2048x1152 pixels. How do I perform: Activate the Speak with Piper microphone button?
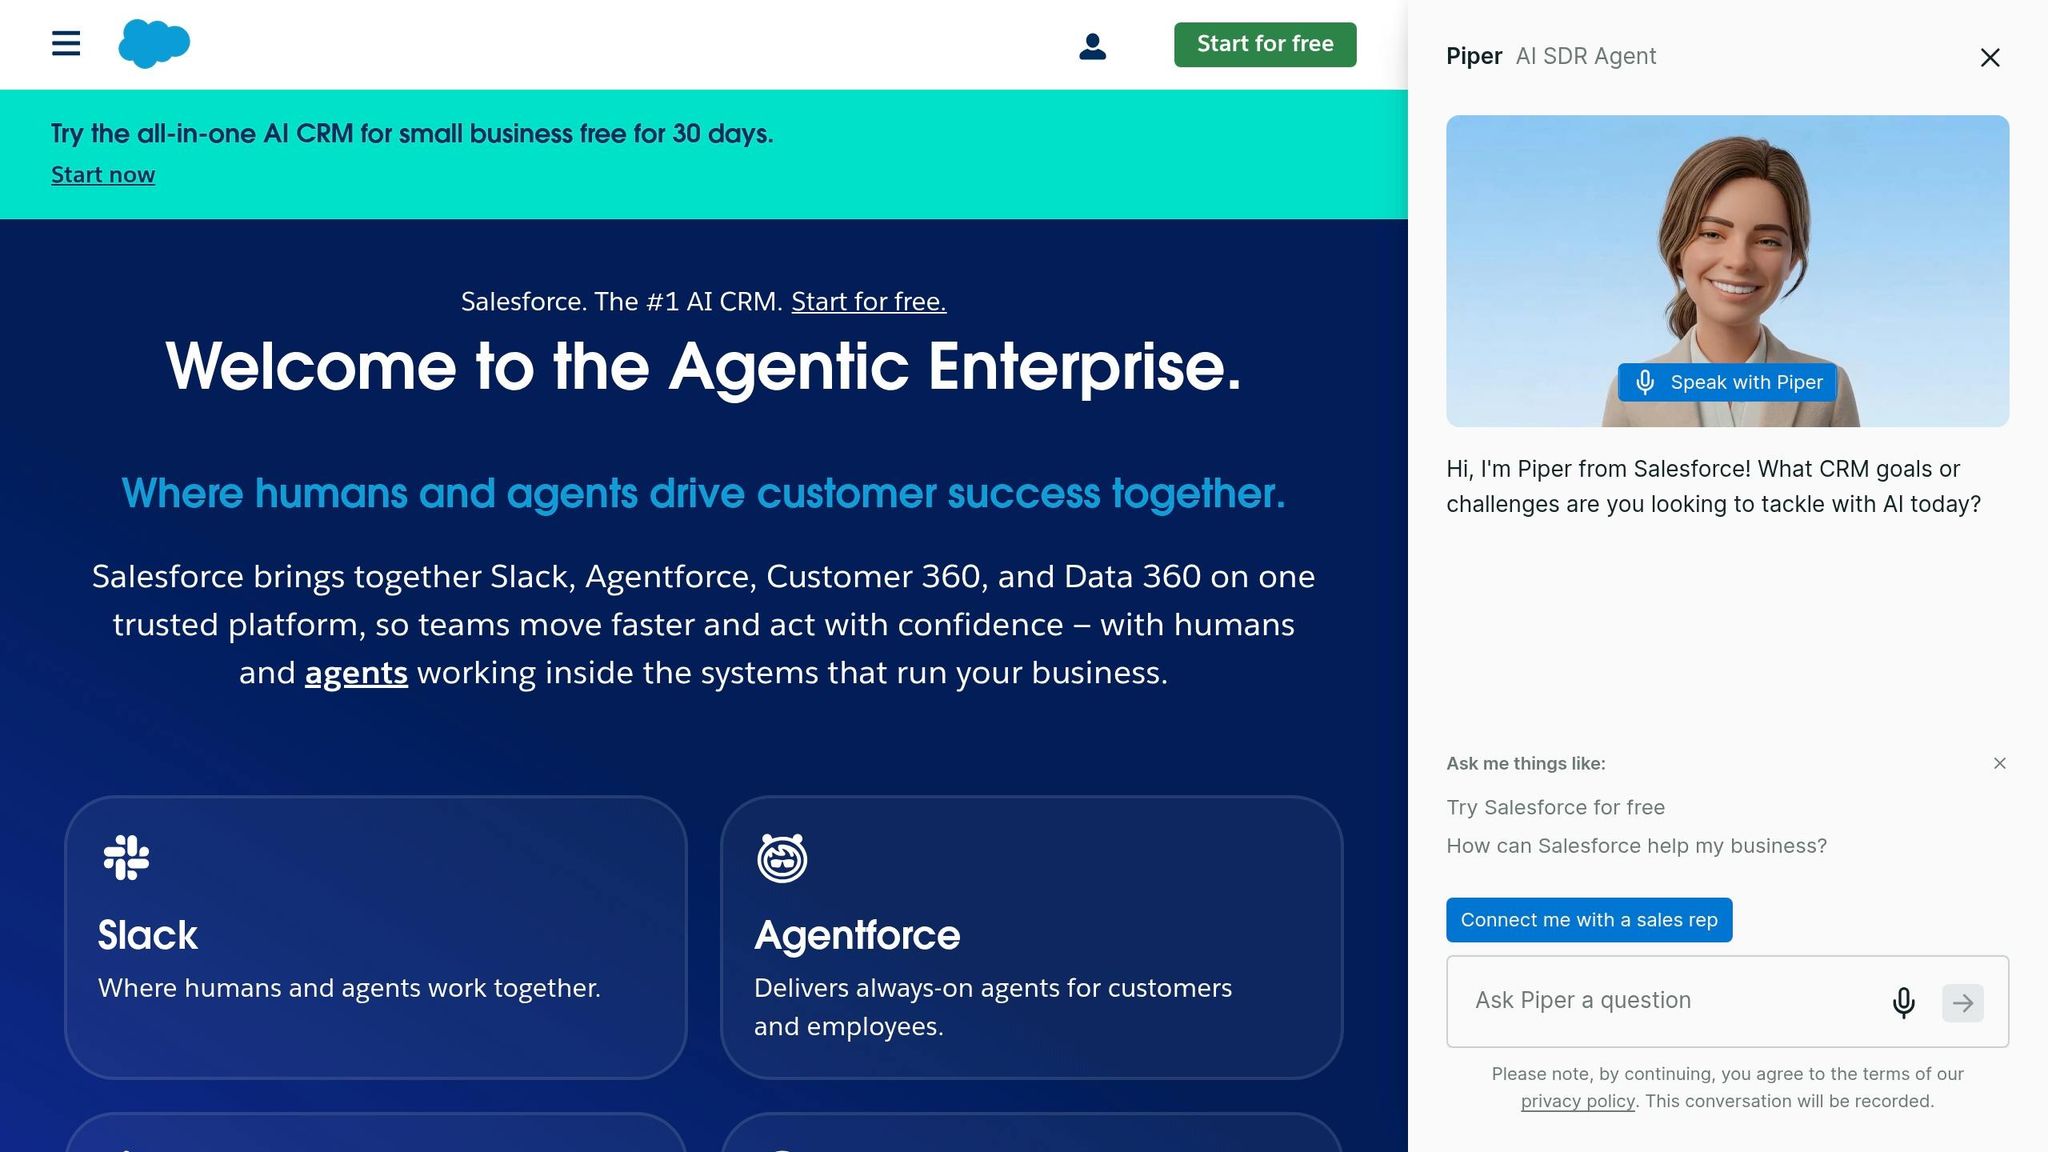click(x=1727, y=382)
